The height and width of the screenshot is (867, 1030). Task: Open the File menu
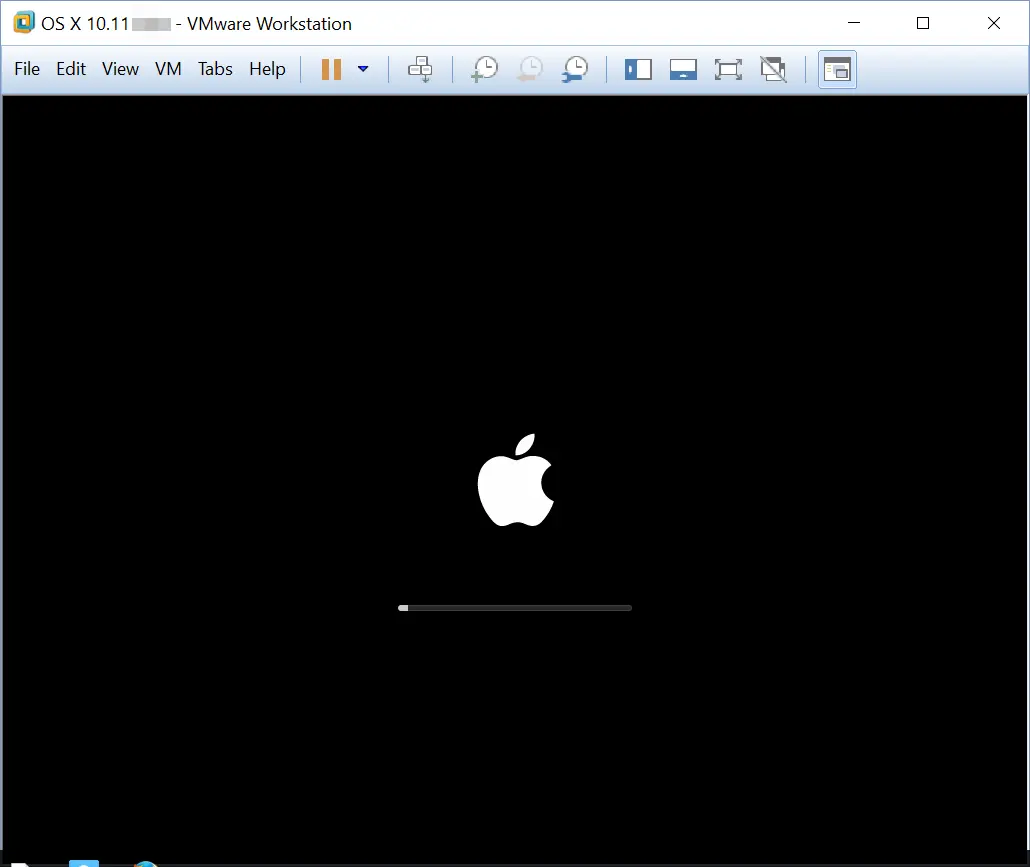26,69
